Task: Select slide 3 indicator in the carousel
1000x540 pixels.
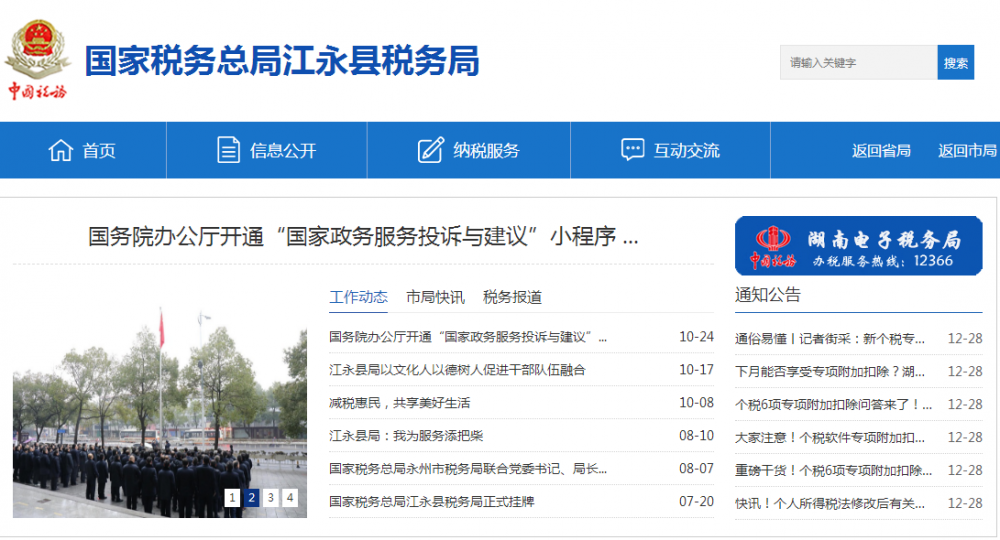Action: pyautogui.click(x=271, y=498)
